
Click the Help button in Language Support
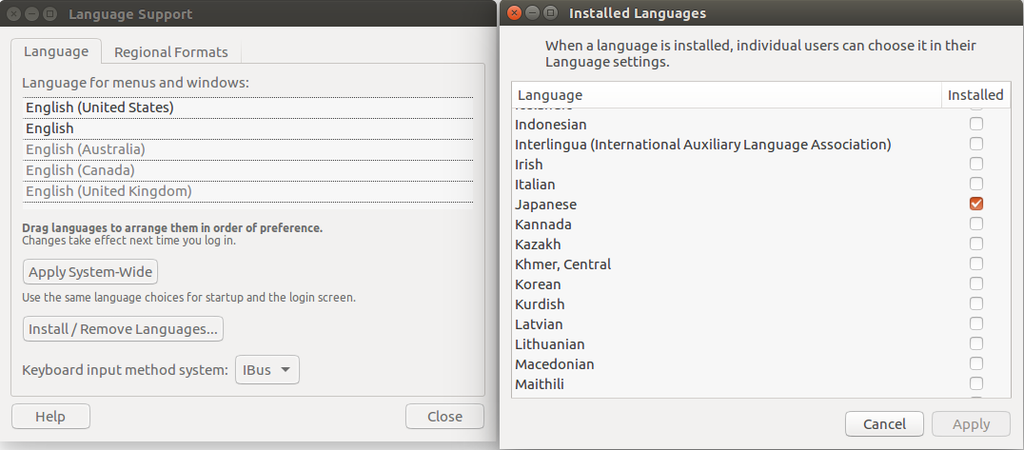(50, 416)
